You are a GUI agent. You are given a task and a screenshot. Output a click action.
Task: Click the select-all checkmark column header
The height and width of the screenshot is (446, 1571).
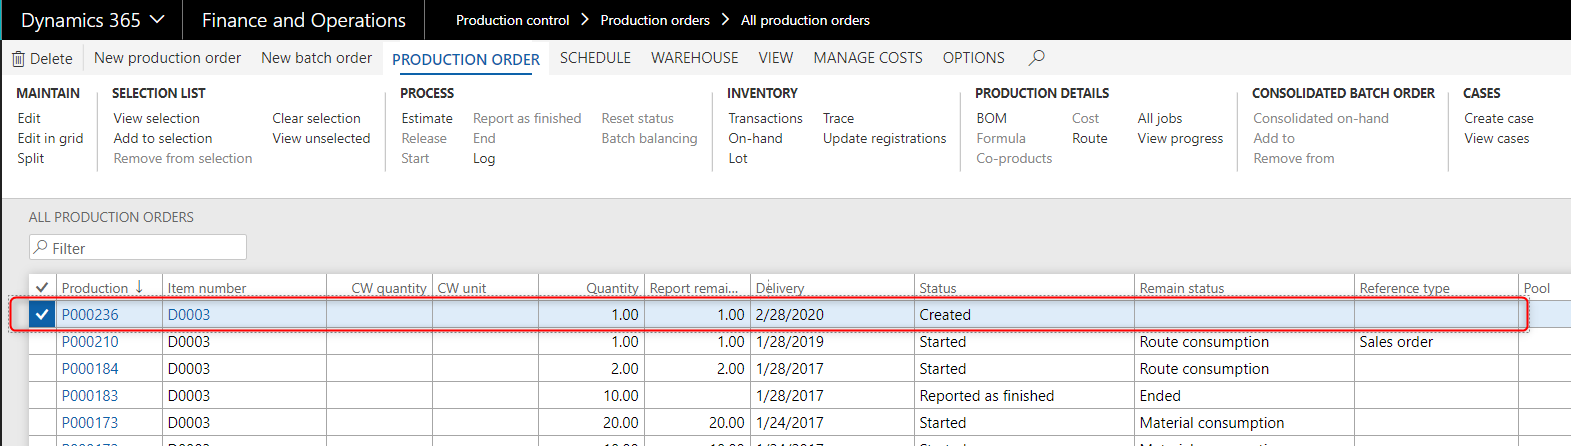[x=42, y=288]
